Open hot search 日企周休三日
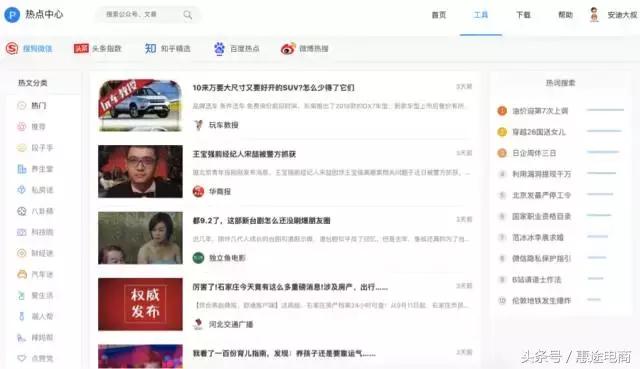The height and width of the screenshot is (369, 640). point(534,153)
